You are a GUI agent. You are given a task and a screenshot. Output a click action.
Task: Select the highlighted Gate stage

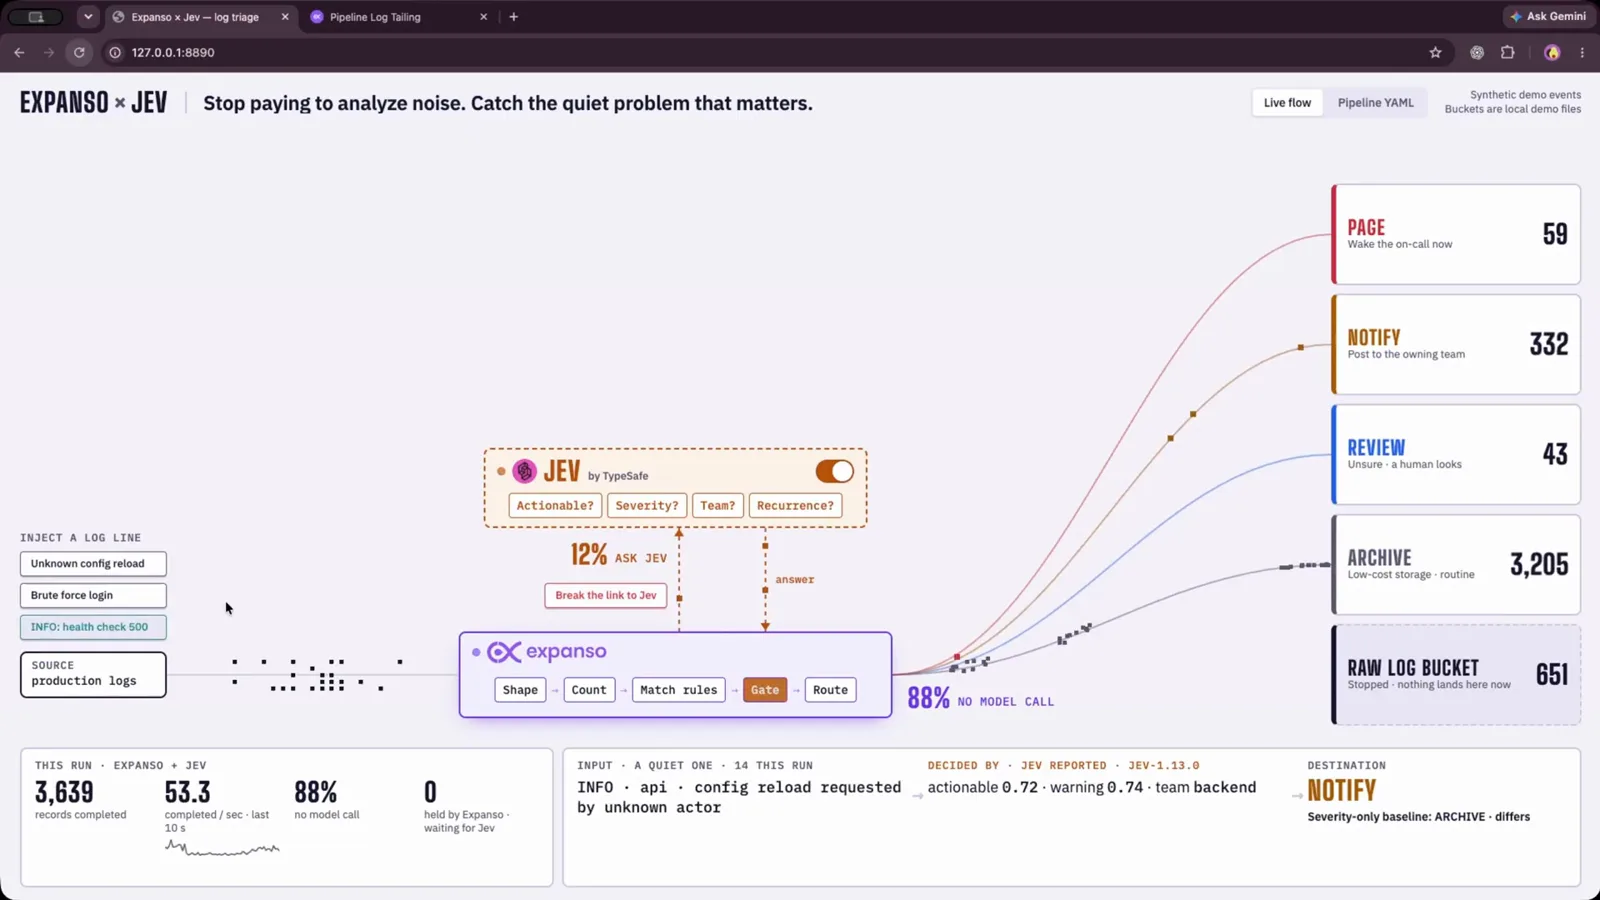click(765, 690)
